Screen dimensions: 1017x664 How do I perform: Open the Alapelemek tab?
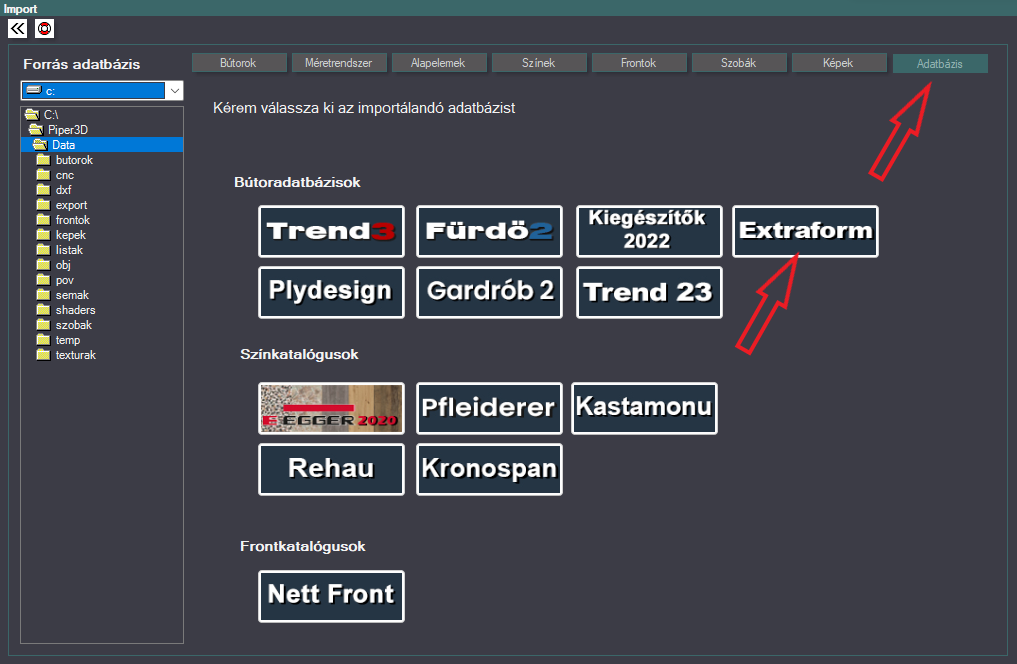[438, 63]
